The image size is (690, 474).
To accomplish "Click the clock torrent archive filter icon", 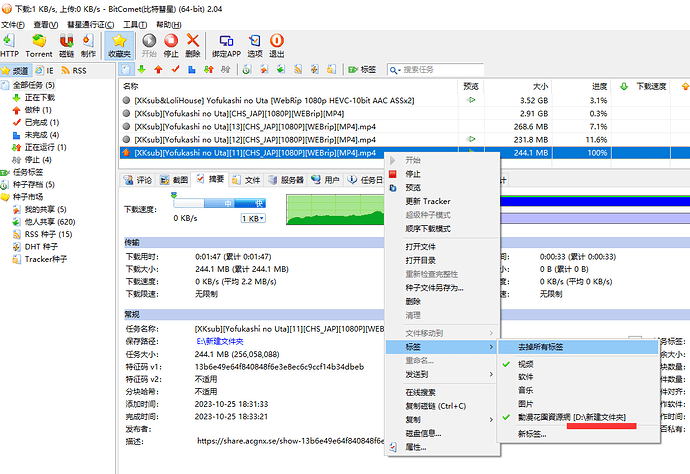I will pyautogui.click(x=247, y=70).
